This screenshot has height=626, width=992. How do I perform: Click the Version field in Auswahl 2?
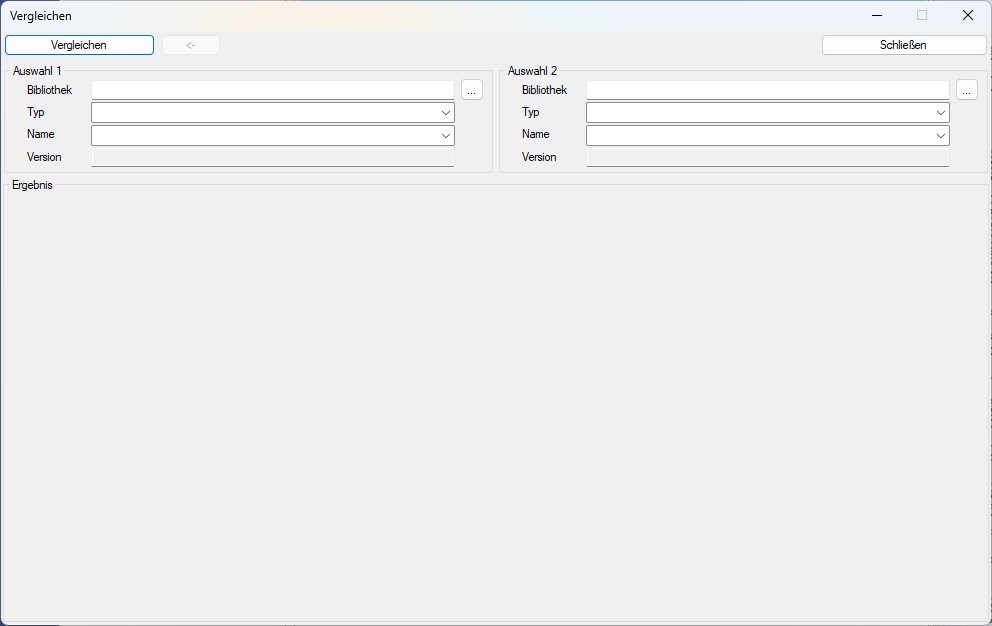tap(767, 157)
